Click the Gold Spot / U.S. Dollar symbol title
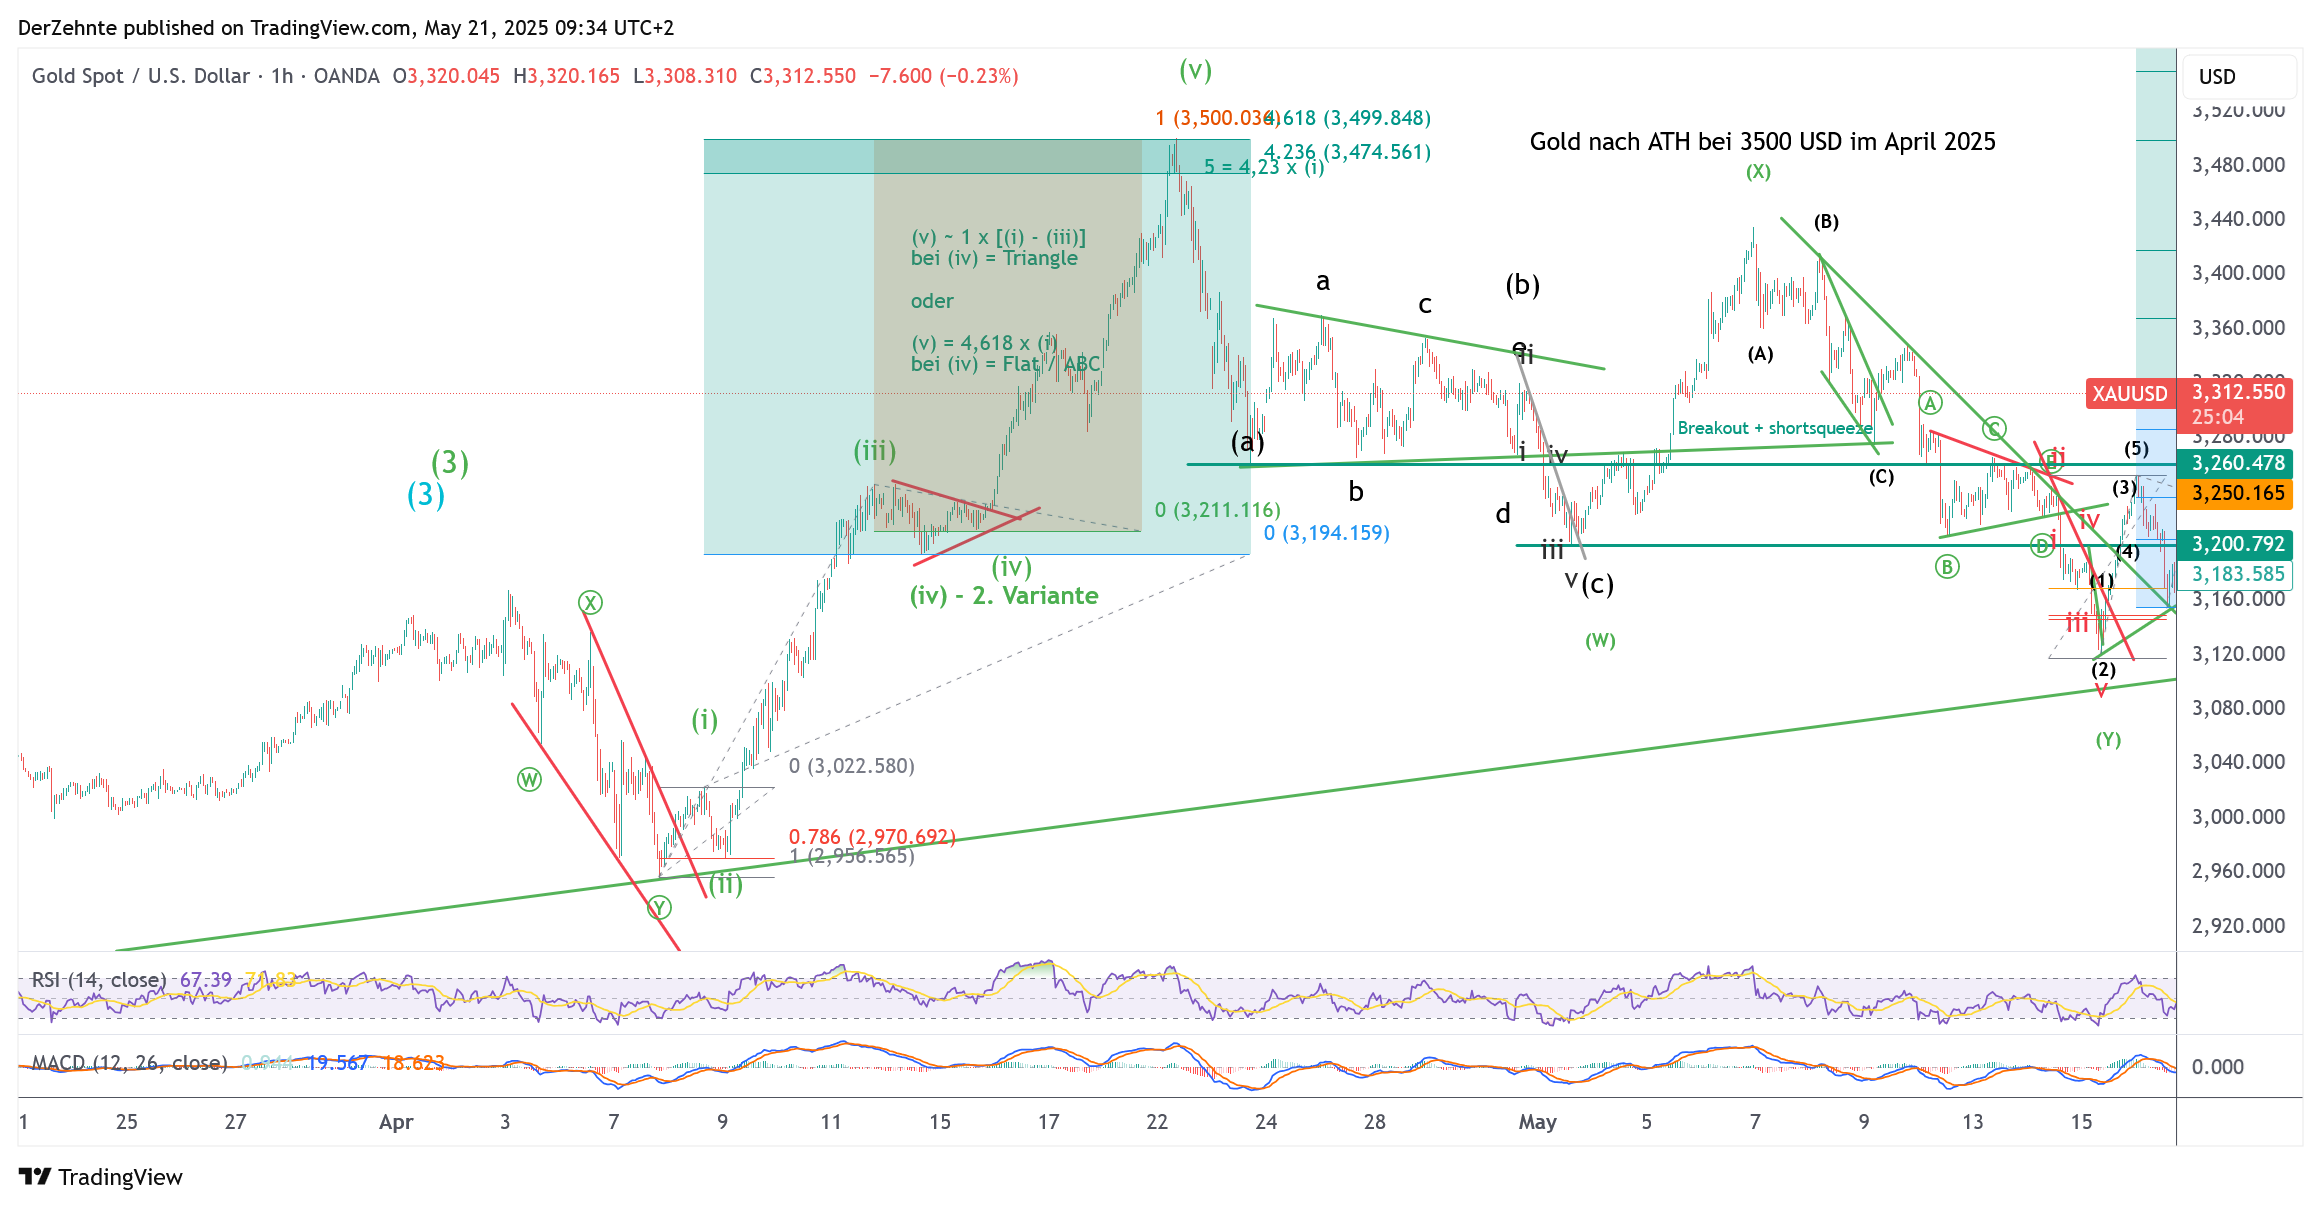Screen dimensions: 2321x1208 click(x=140, y=76)
